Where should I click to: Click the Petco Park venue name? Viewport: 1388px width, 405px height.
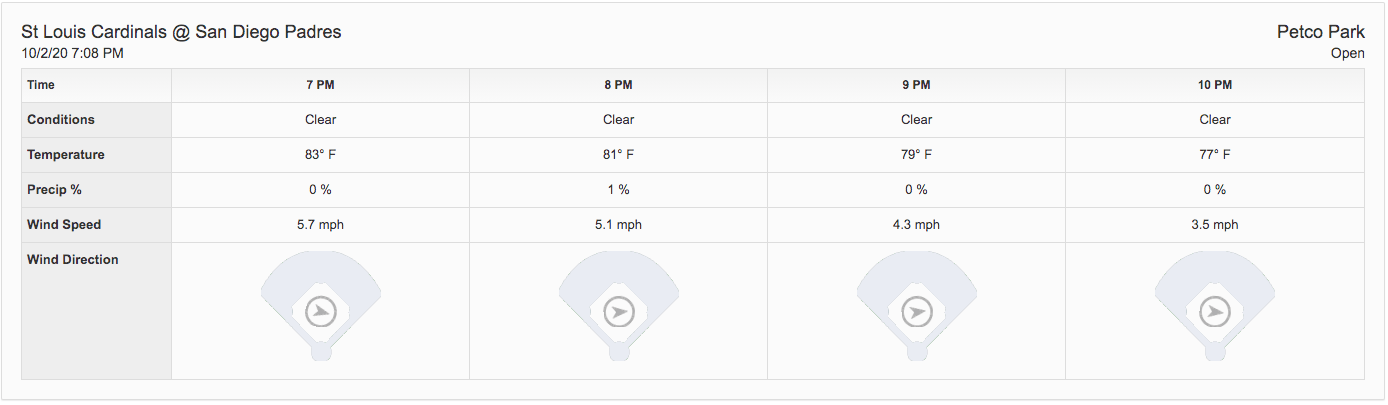[x=1320, y=32]
